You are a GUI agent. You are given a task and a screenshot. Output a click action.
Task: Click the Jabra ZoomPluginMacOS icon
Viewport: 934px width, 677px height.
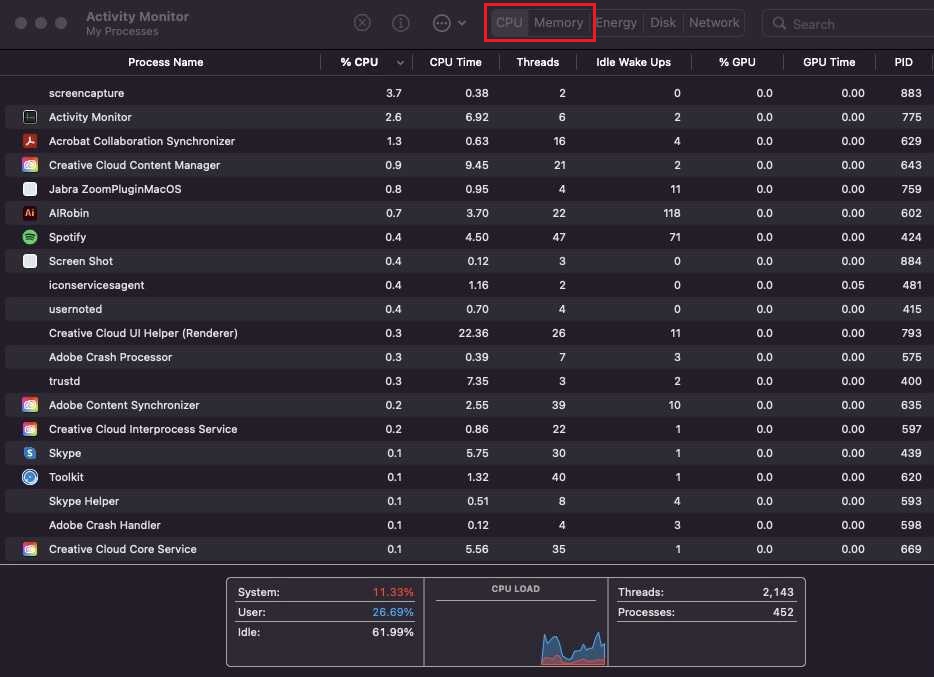30,189
